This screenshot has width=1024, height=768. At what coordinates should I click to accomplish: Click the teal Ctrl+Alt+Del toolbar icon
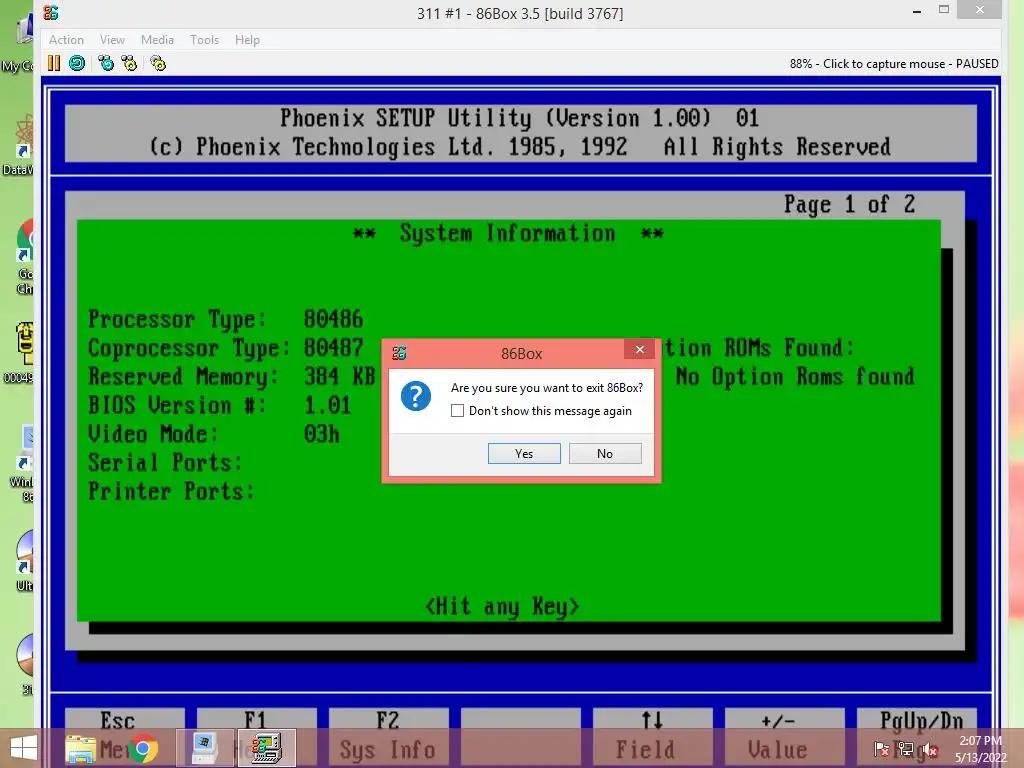click(x=105, y=63)
